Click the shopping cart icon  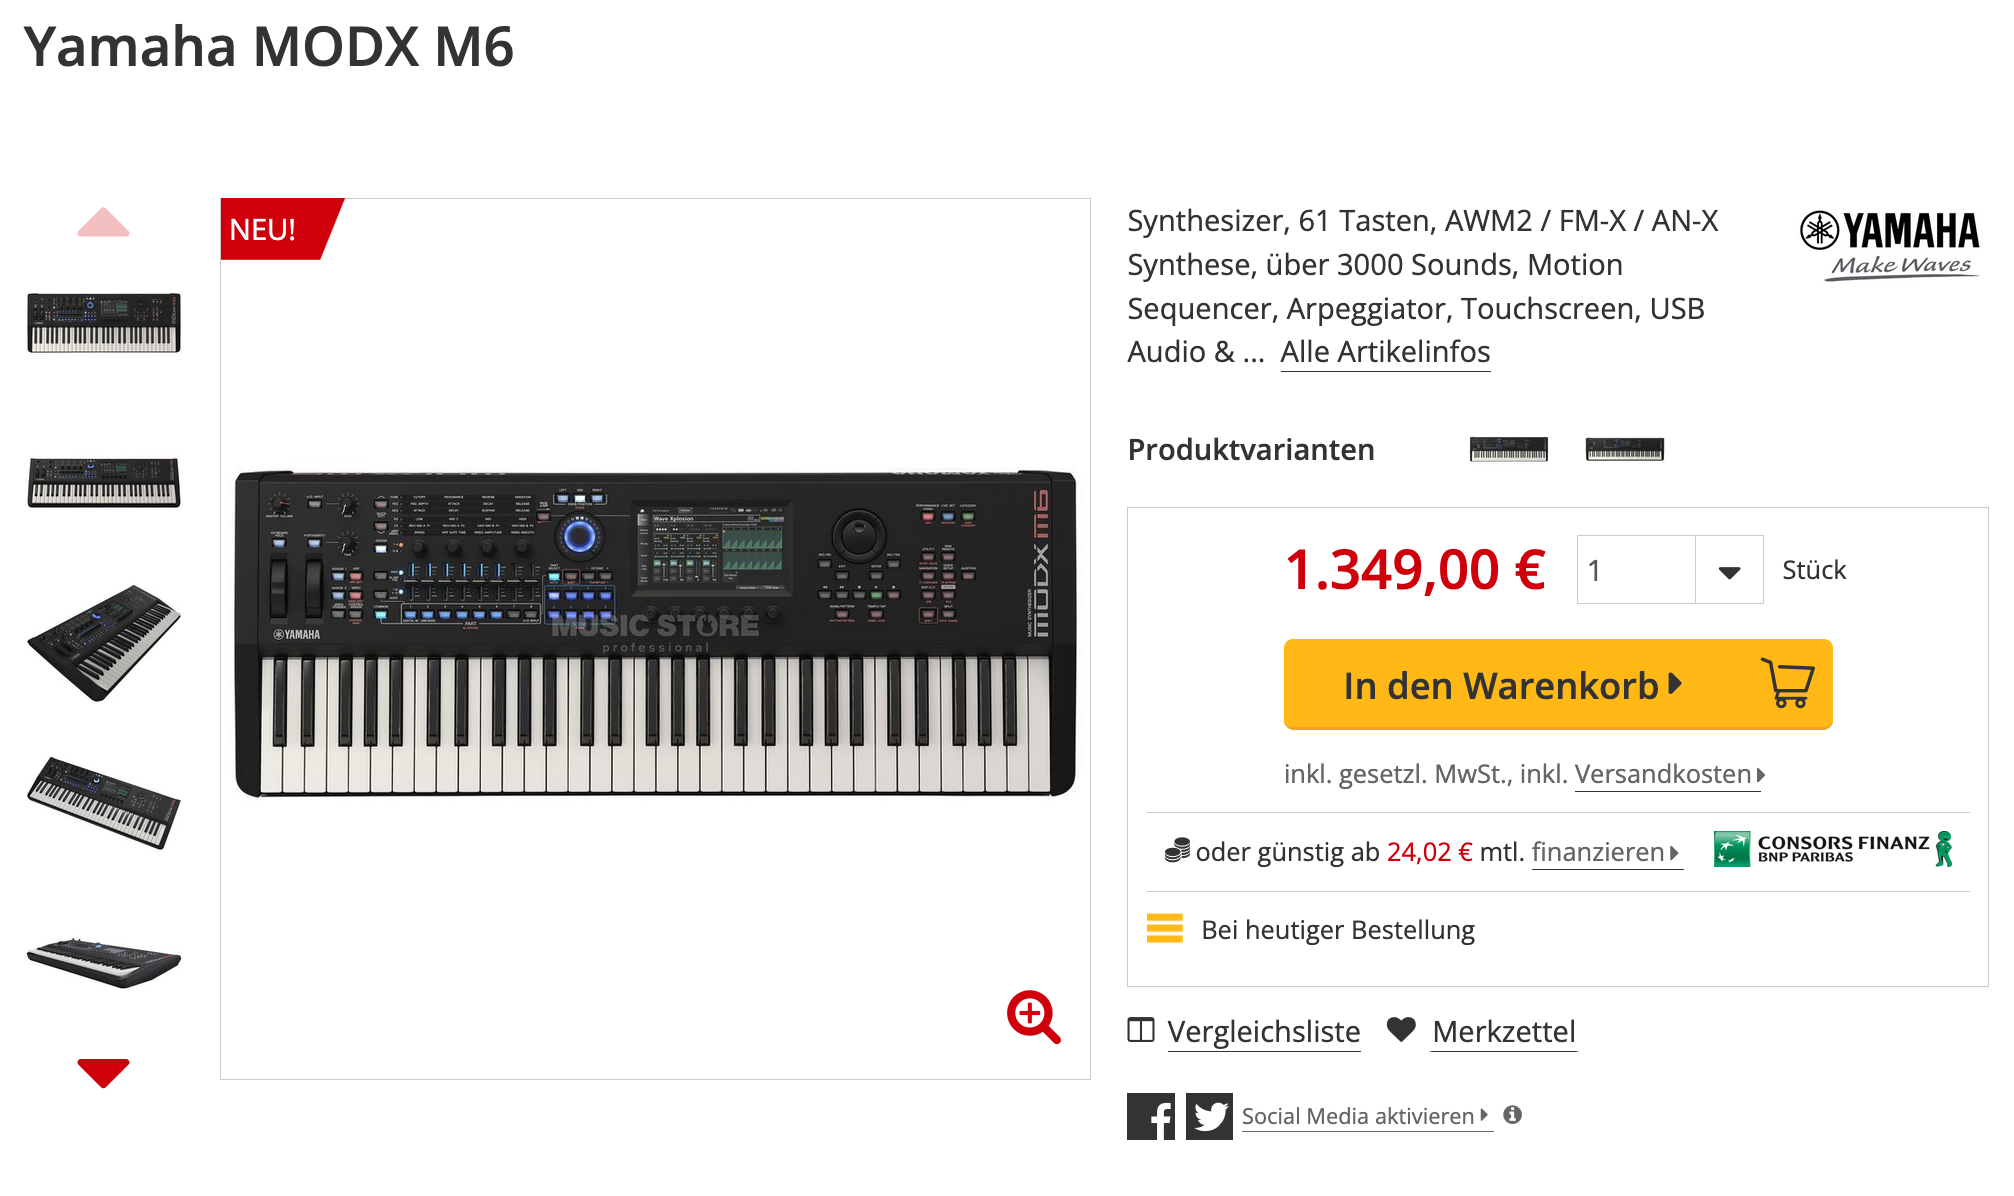1787,684
